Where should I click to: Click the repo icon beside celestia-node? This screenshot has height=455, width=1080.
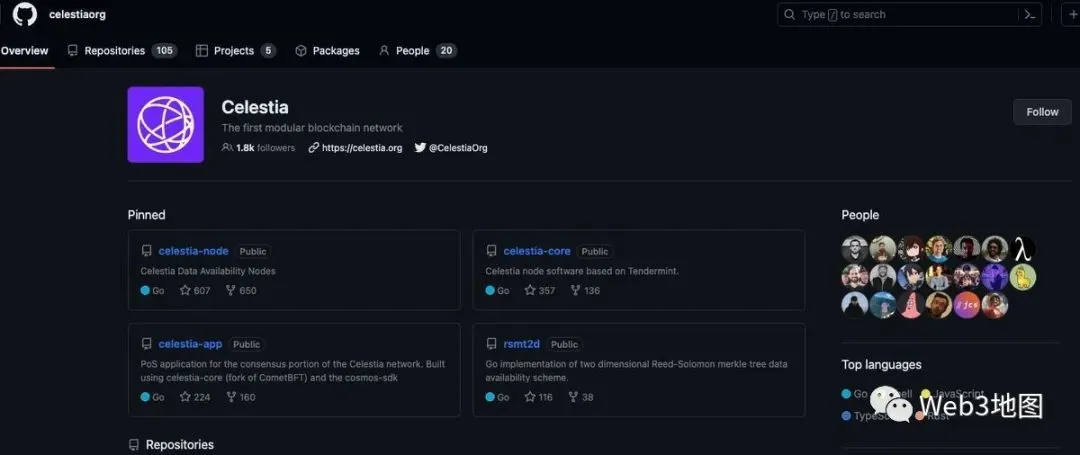click(147, 251)
